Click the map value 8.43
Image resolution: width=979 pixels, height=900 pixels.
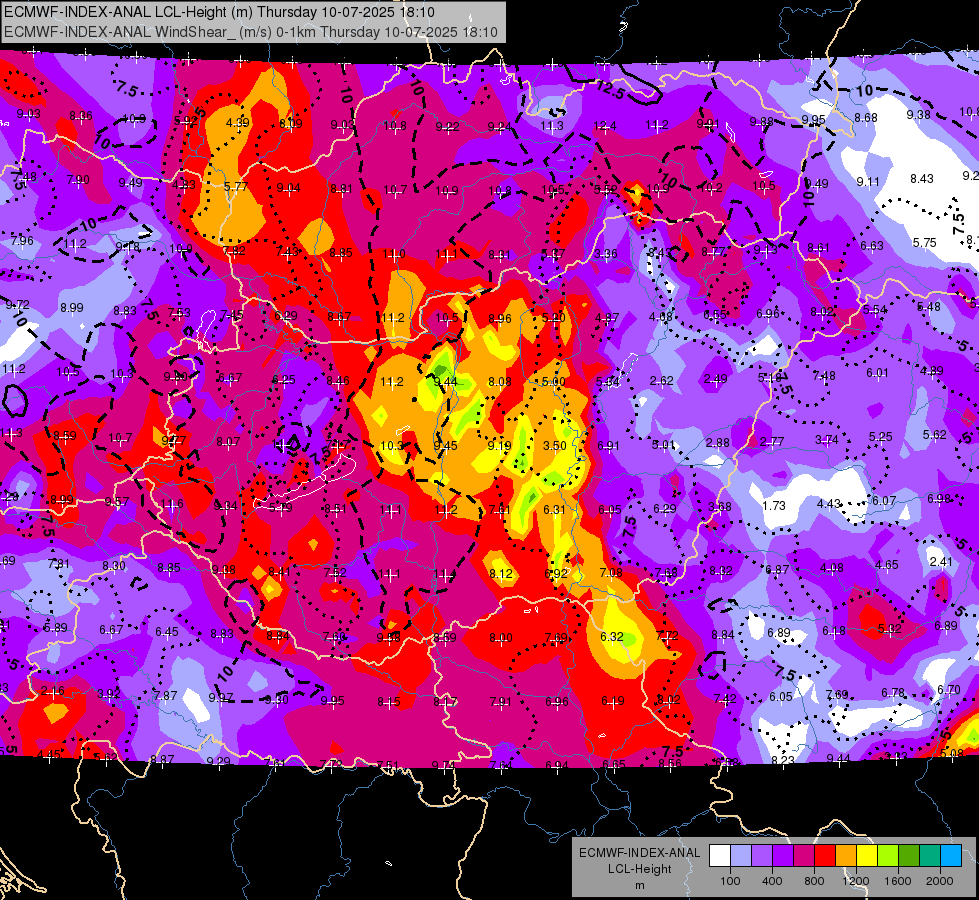coord(922,179)
